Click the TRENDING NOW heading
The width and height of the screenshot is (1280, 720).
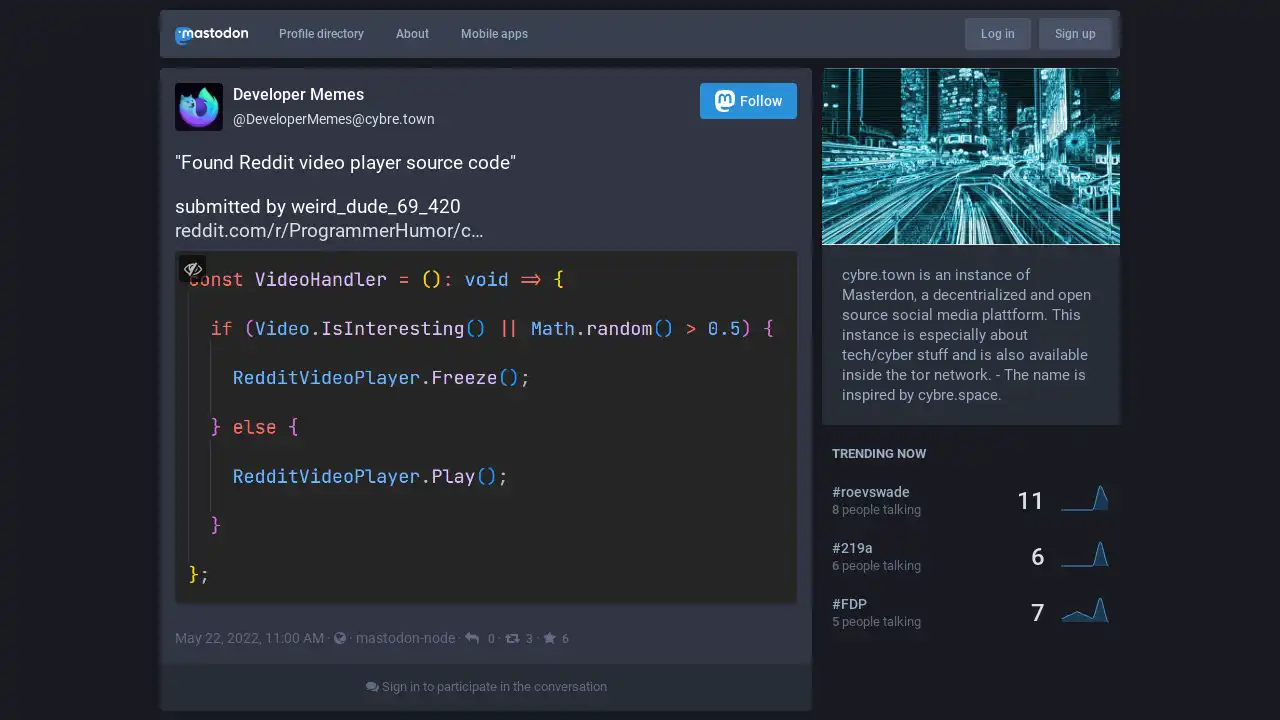tap(879, 454)
